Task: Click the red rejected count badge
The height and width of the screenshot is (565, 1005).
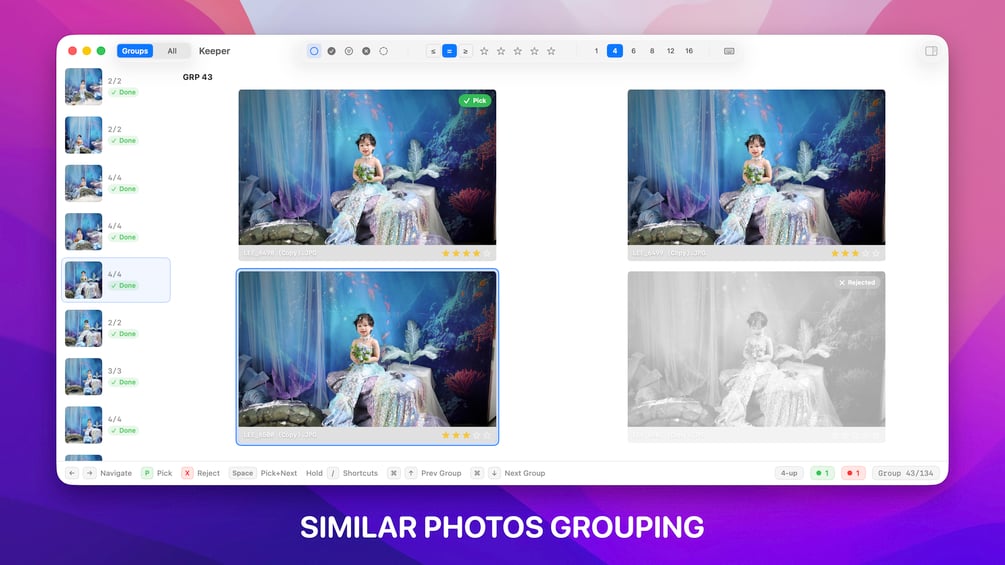Action: 853,473
